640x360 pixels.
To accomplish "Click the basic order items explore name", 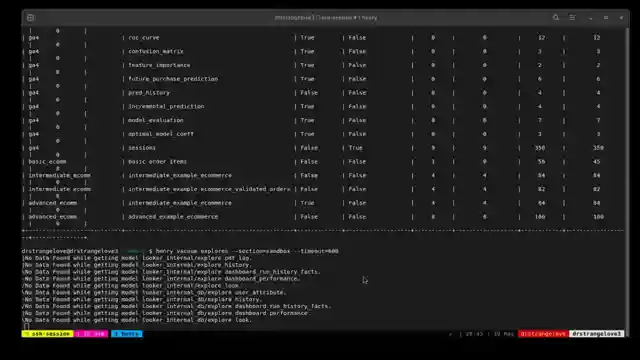I will pos(158,162).
